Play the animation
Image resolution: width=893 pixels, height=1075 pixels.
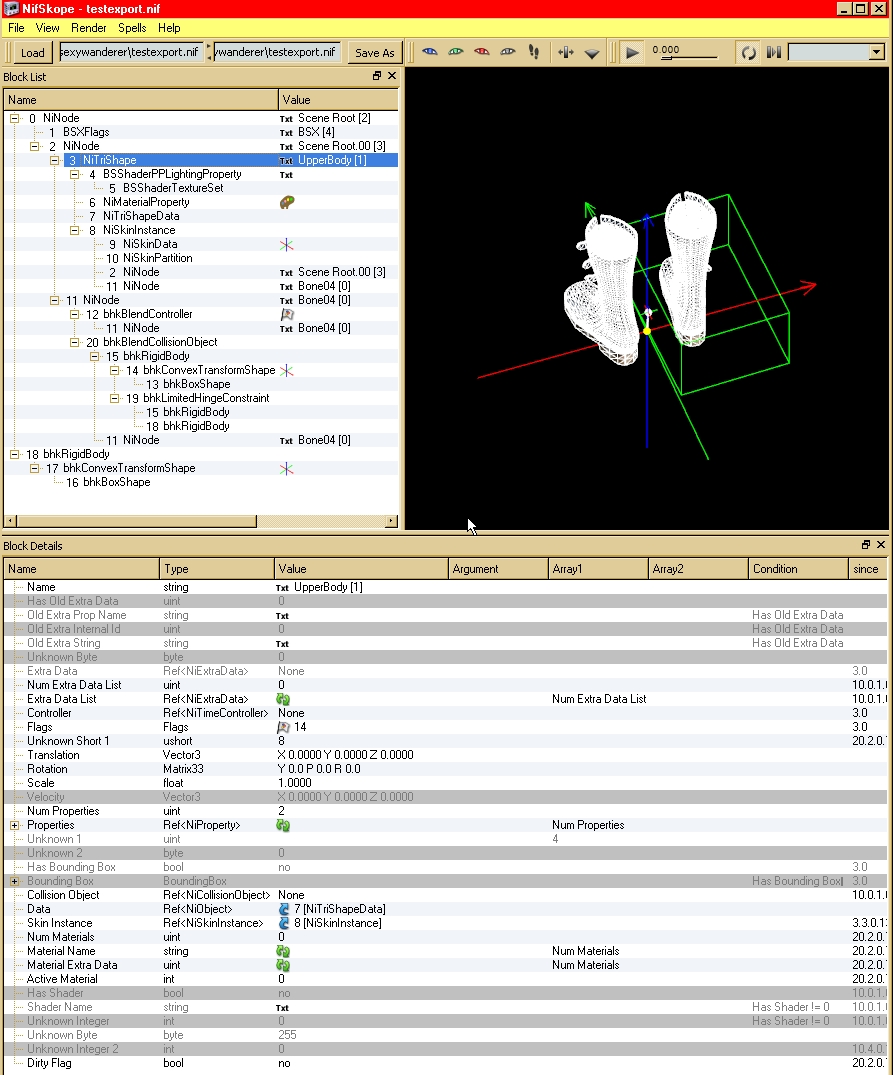point(633,53)
